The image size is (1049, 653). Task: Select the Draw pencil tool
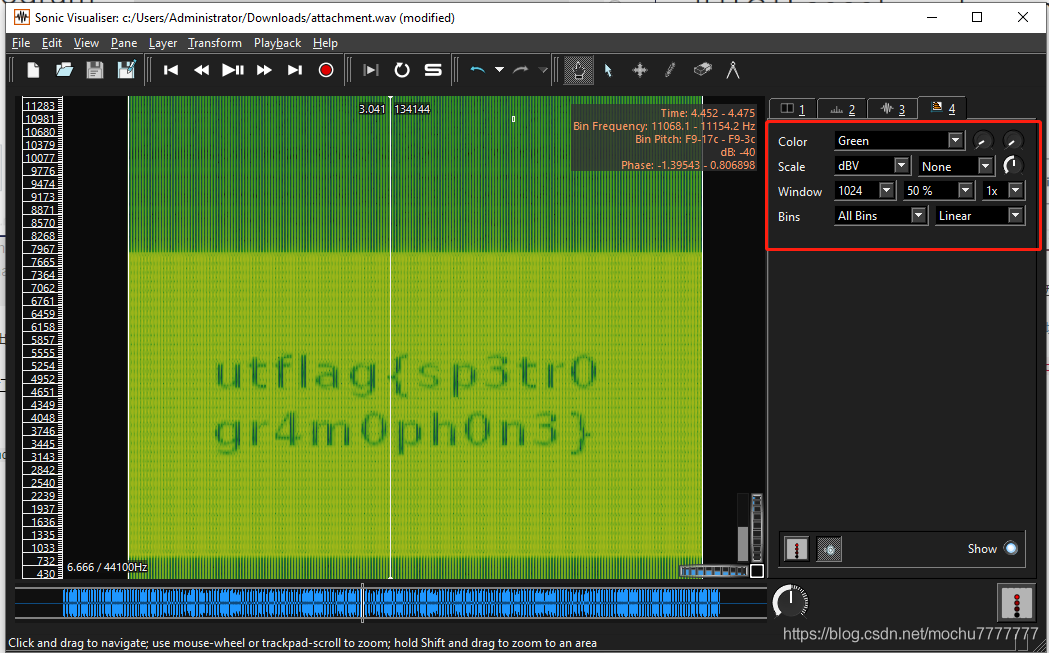pyautogui.click(x=671, y=70)
